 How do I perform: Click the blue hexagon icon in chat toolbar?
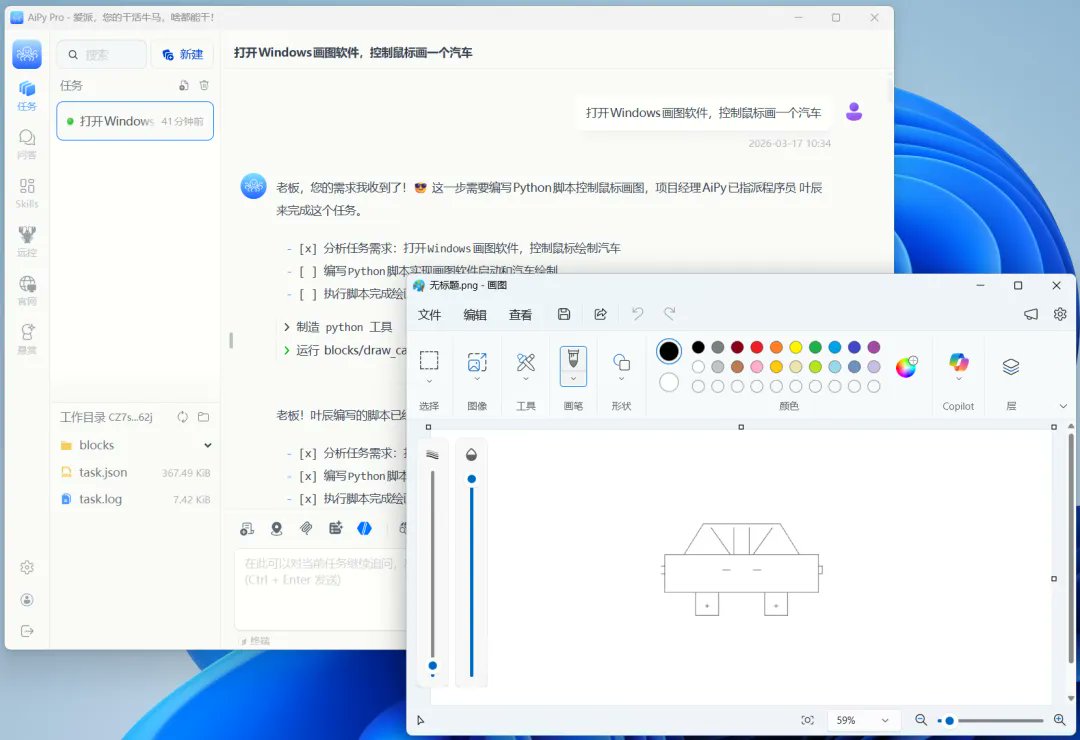[364, 528]
